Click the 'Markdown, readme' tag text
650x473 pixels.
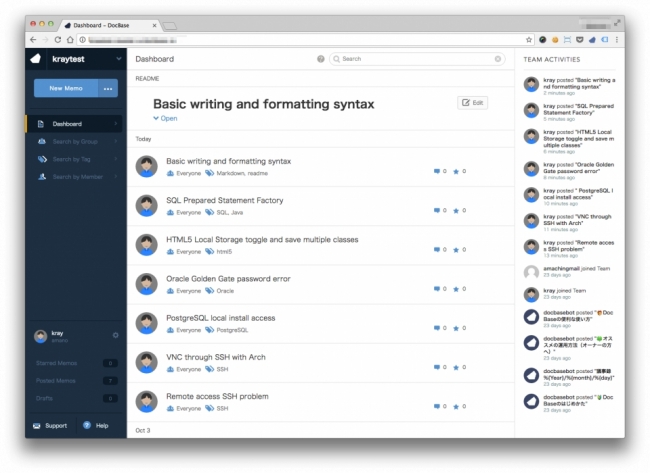pos(242,173)
